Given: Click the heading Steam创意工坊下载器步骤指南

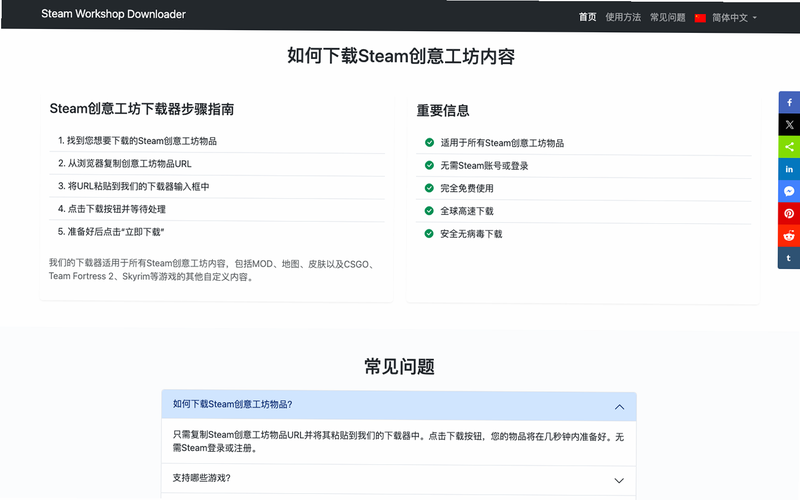Looking at the screenshot, I should click(142, 109).
